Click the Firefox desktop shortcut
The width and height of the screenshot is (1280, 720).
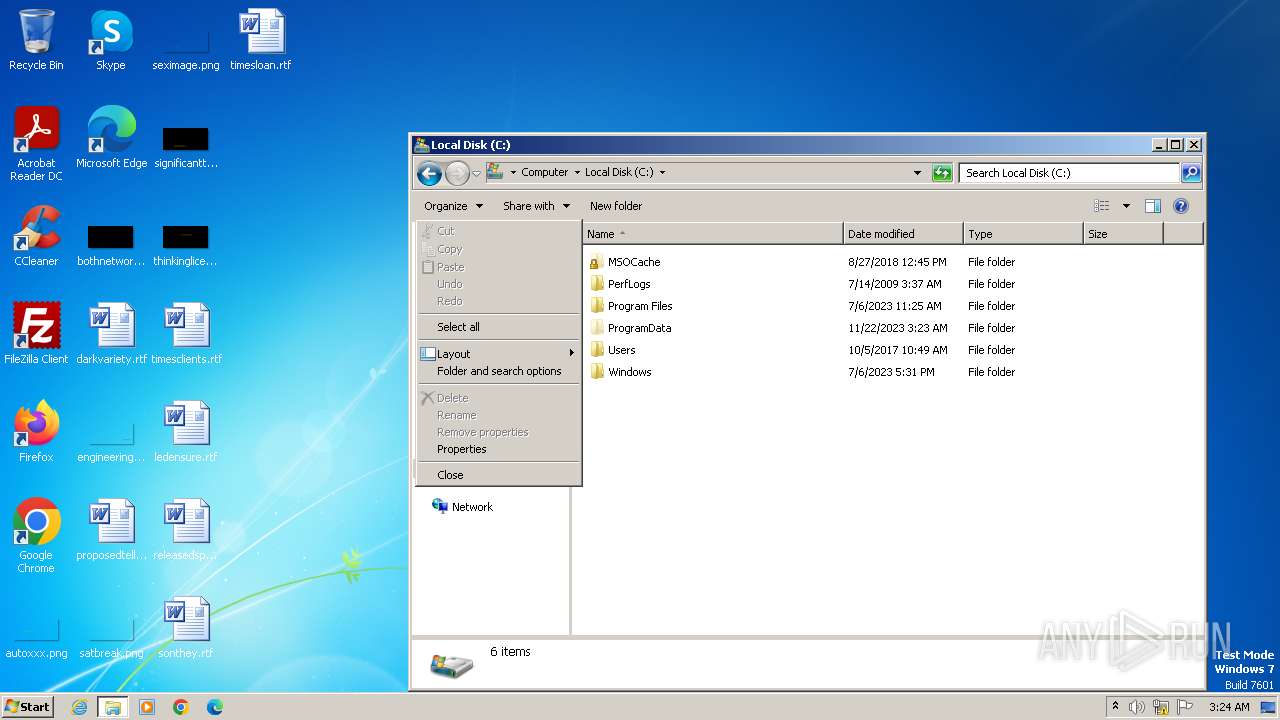click(36, 432)
